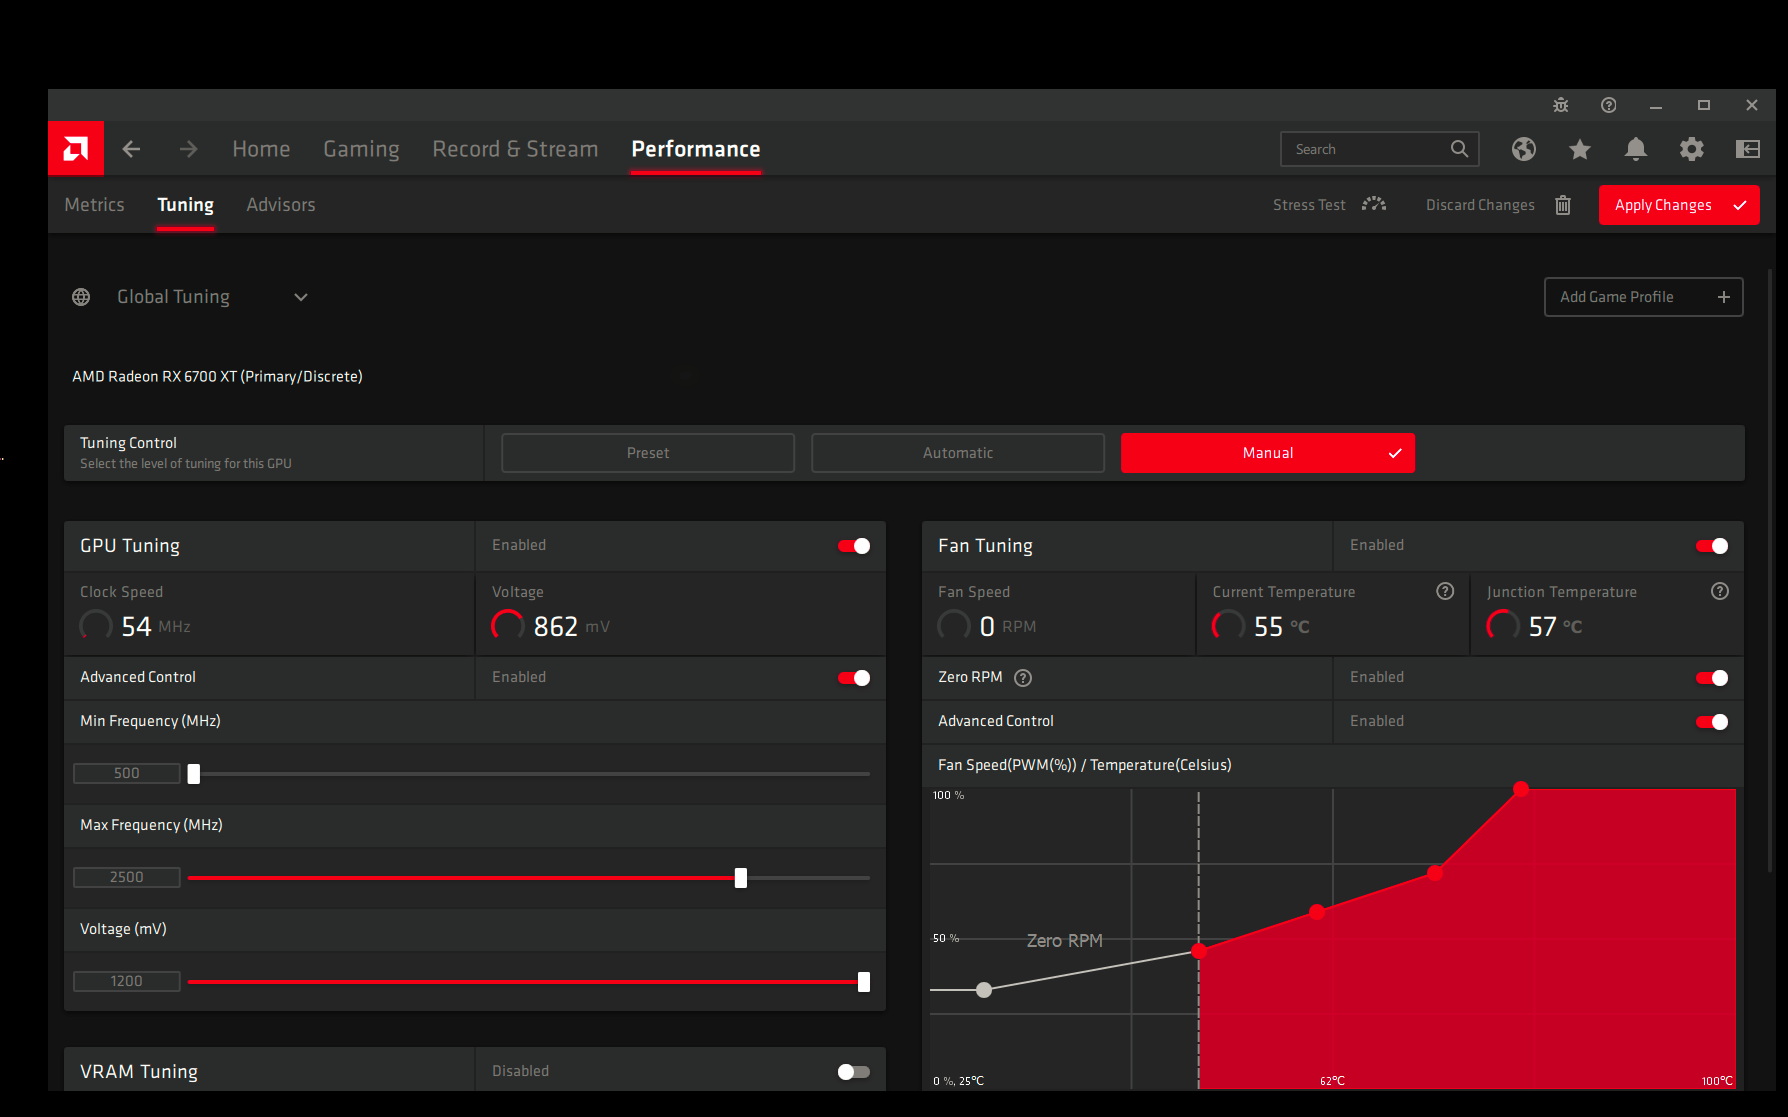Click the gray Zero RPM curve point
The image size is (1788, 1117).
[x=984, y=990]
